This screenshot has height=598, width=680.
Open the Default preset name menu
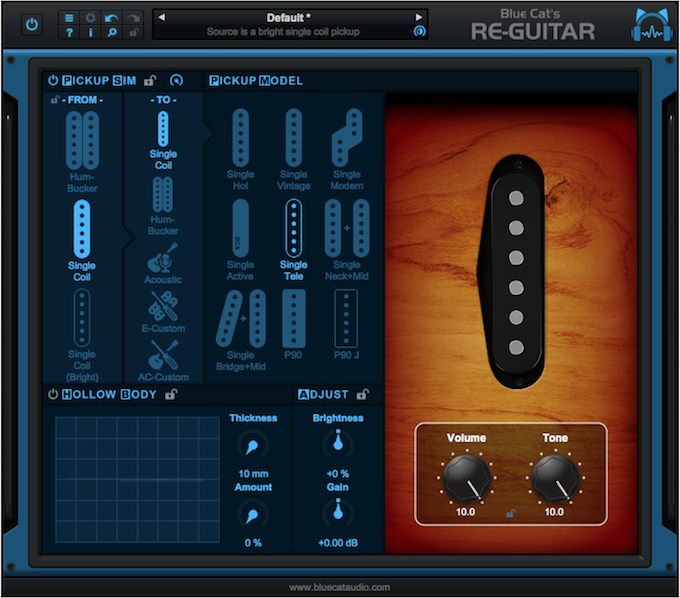click(x=288, y=18)
